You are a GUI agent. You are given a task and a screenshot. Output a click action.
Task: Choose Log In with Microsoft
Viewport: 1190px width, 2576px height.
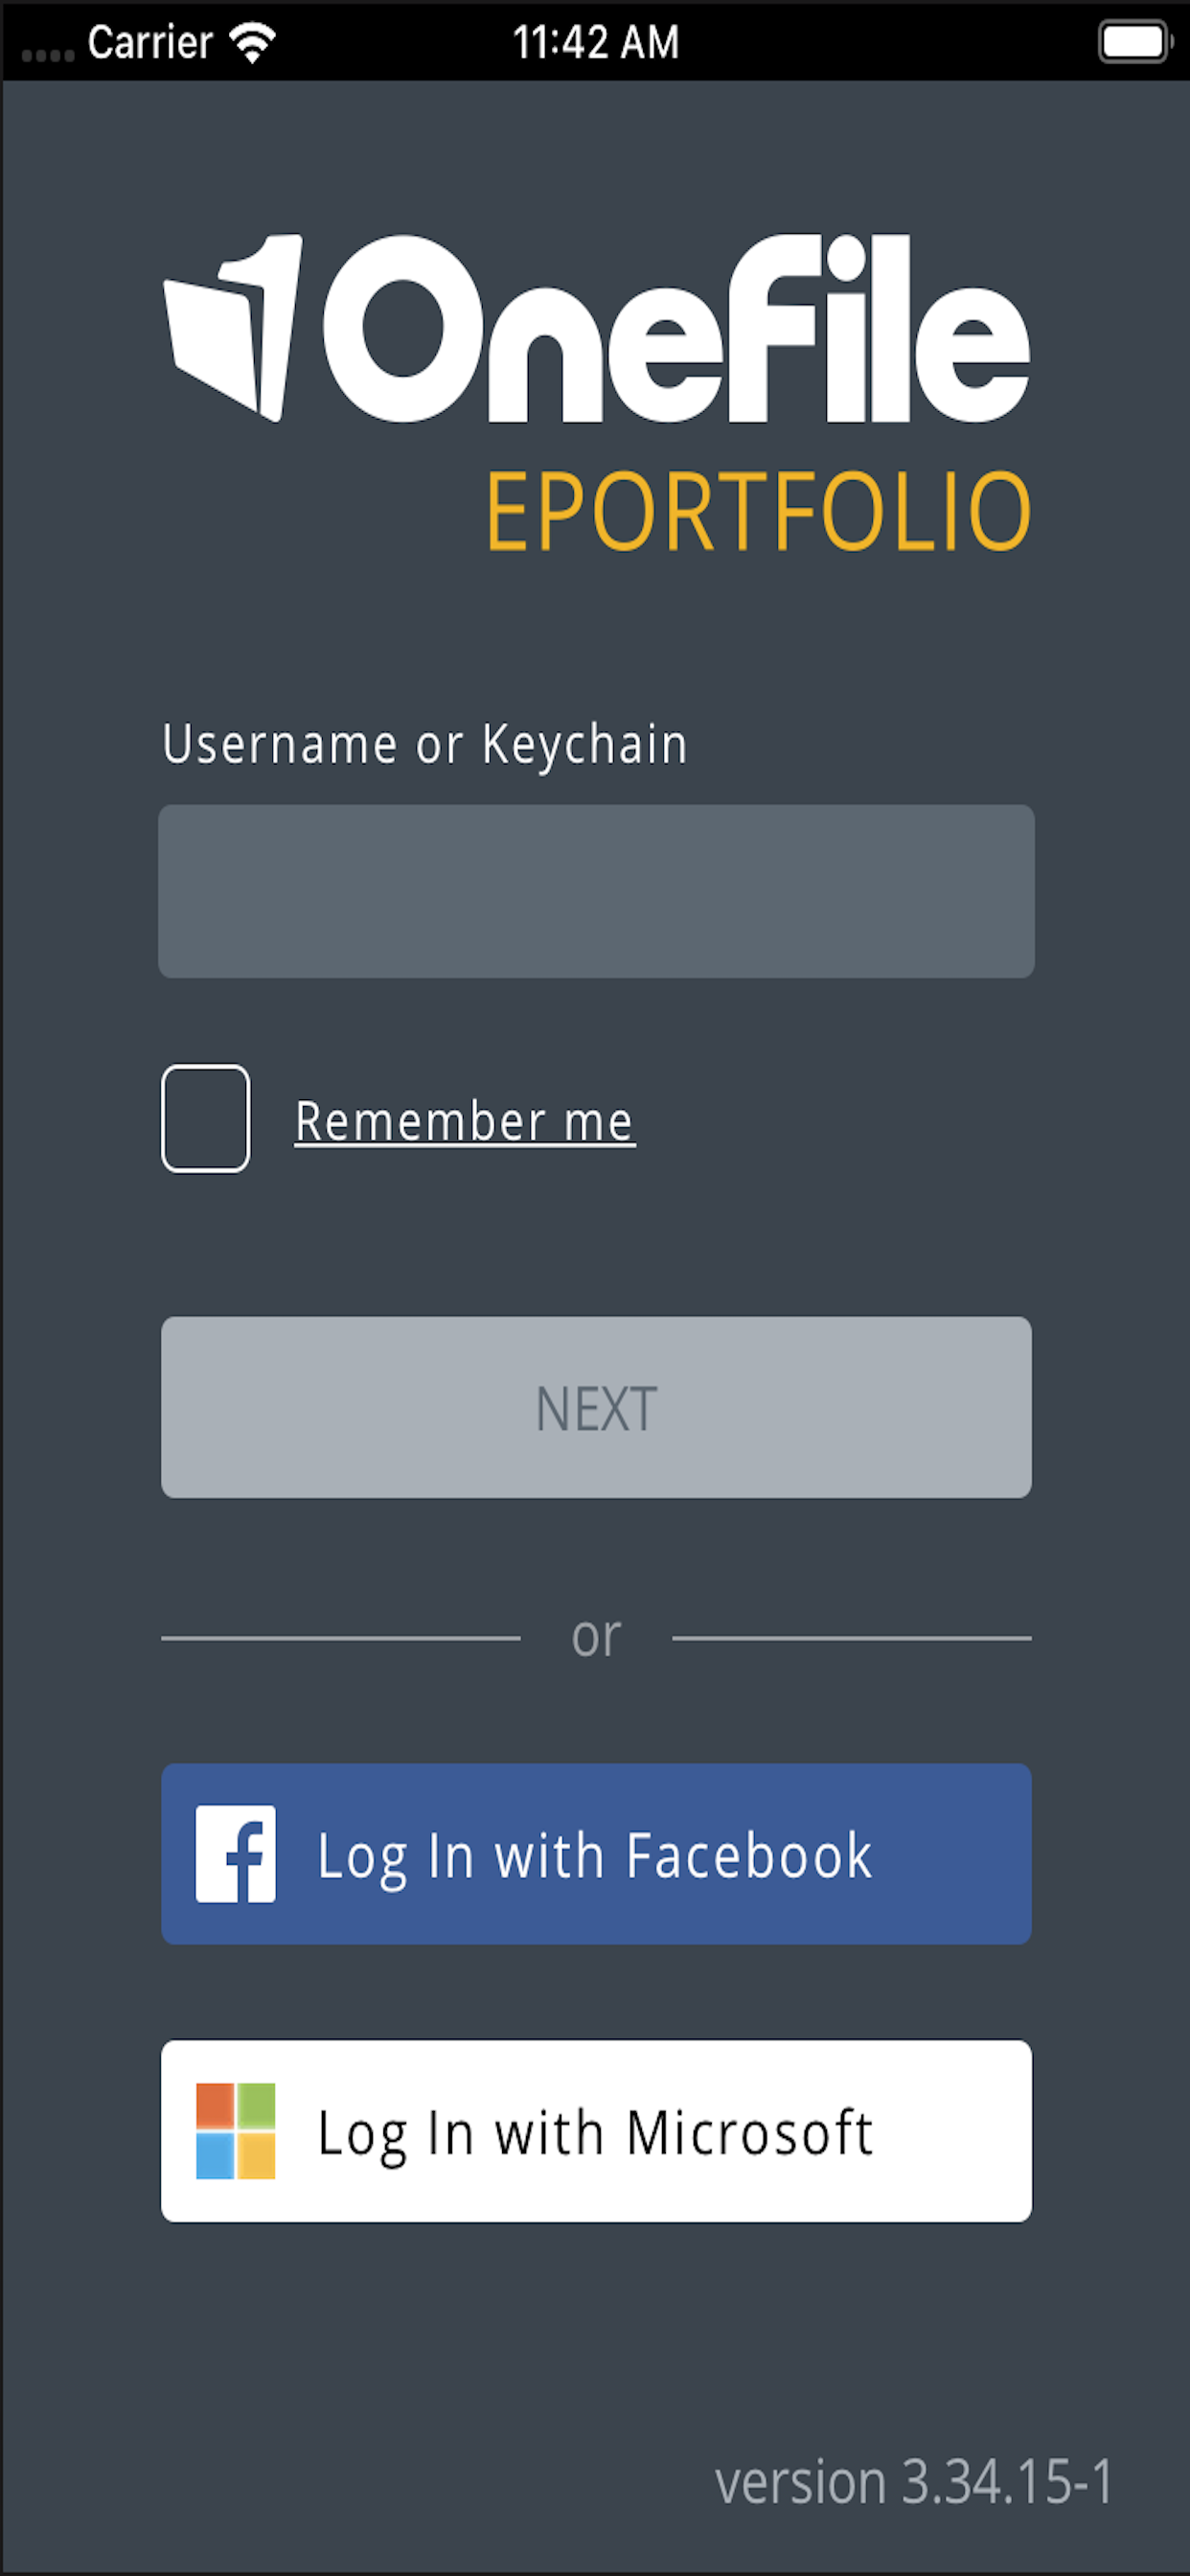pyautogui.click(x=596, y=2130)
